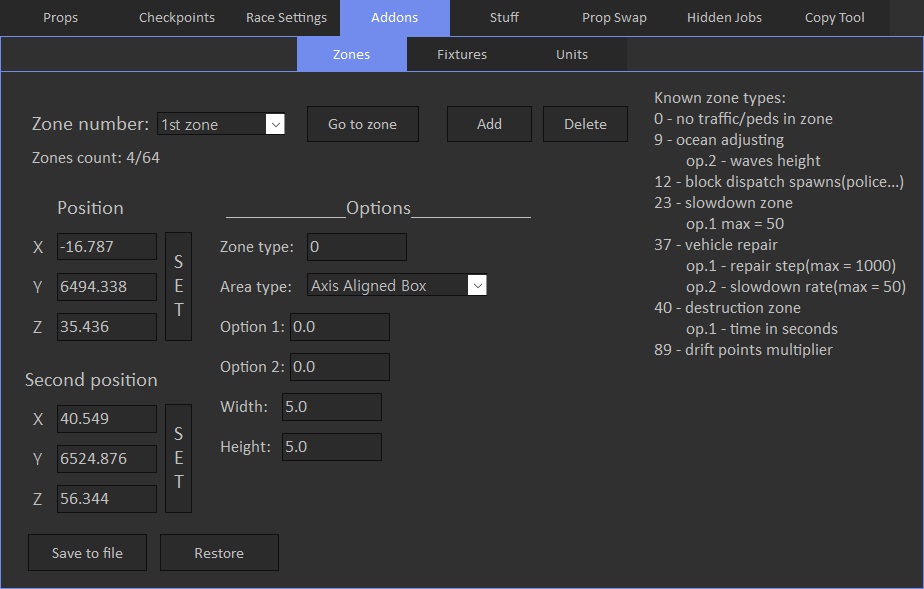Screen dimensions: 924x589
Task: Select the Copy Tool tab
Action: [x=834, y=18]
